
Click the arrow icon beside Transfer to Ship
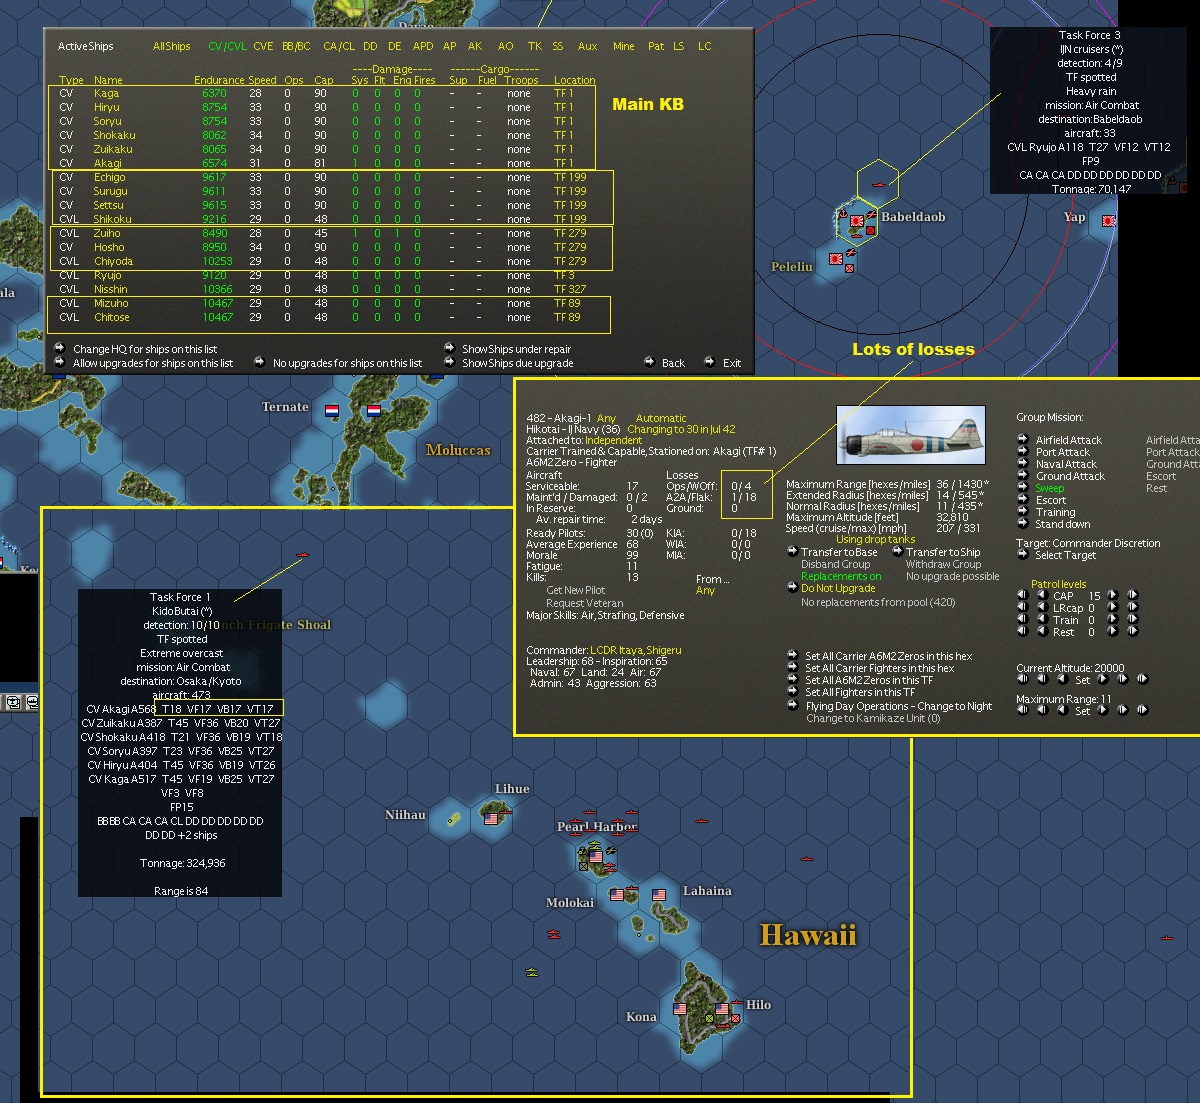pos(897,551)
